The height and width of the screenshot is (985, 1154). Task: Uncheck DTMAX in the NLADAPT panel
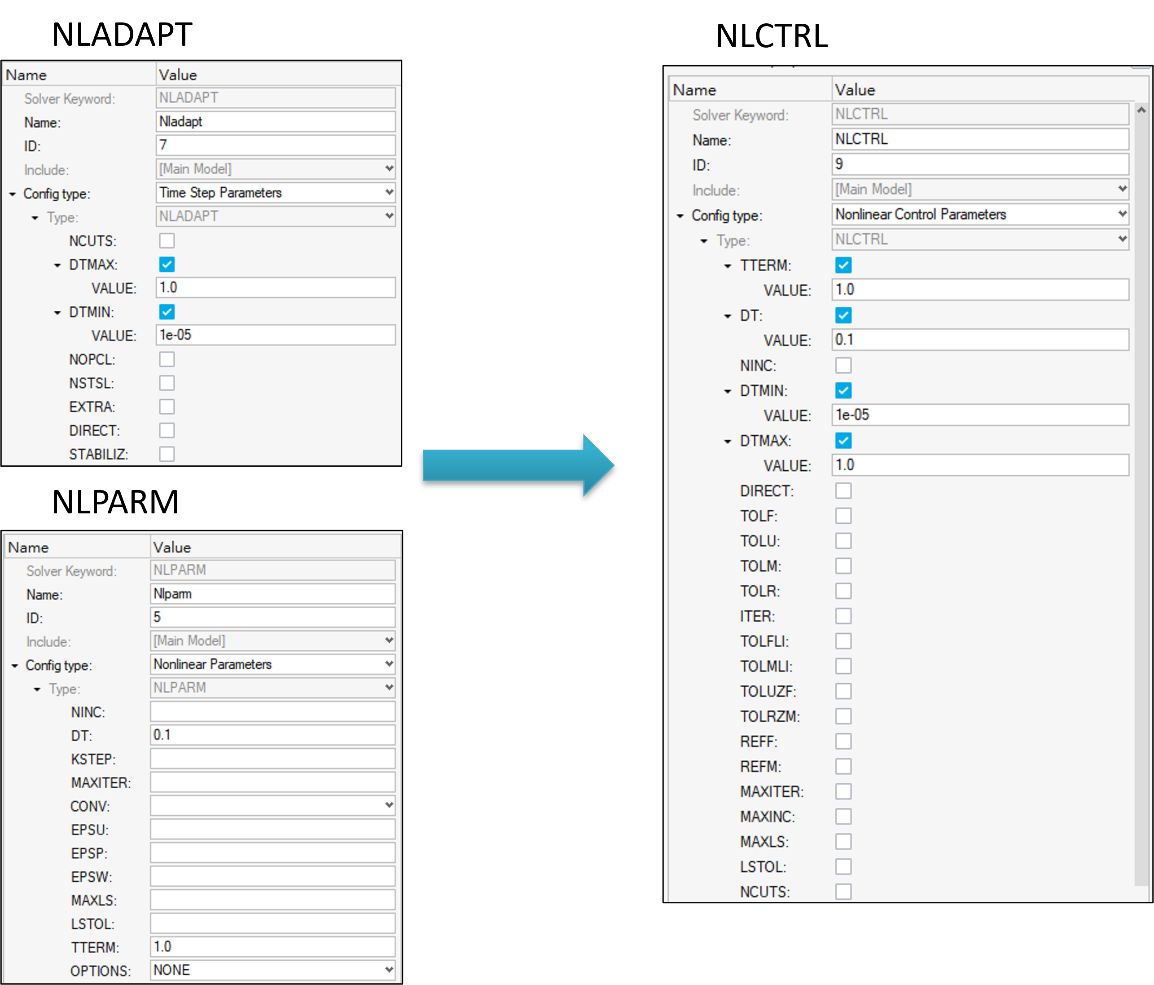[167, 265]
